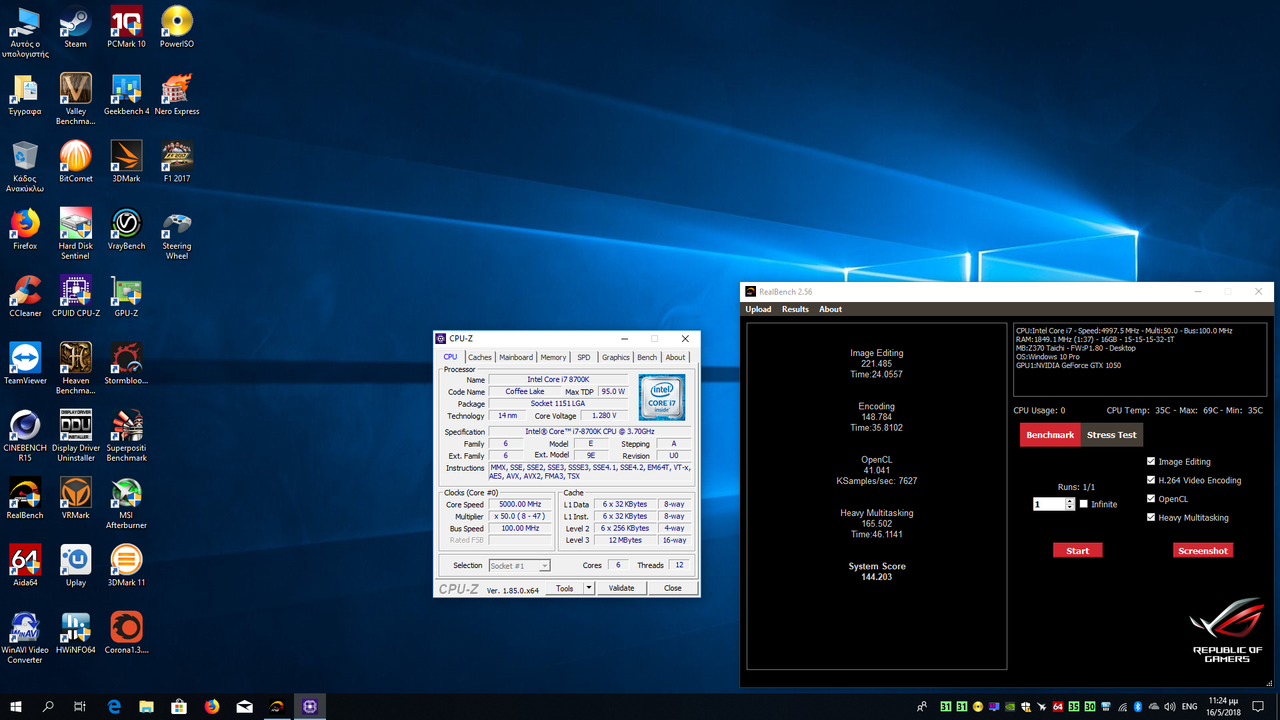Launch Aida64 from the desktop
1280x720 pixels.
click(x=25, y=565)
